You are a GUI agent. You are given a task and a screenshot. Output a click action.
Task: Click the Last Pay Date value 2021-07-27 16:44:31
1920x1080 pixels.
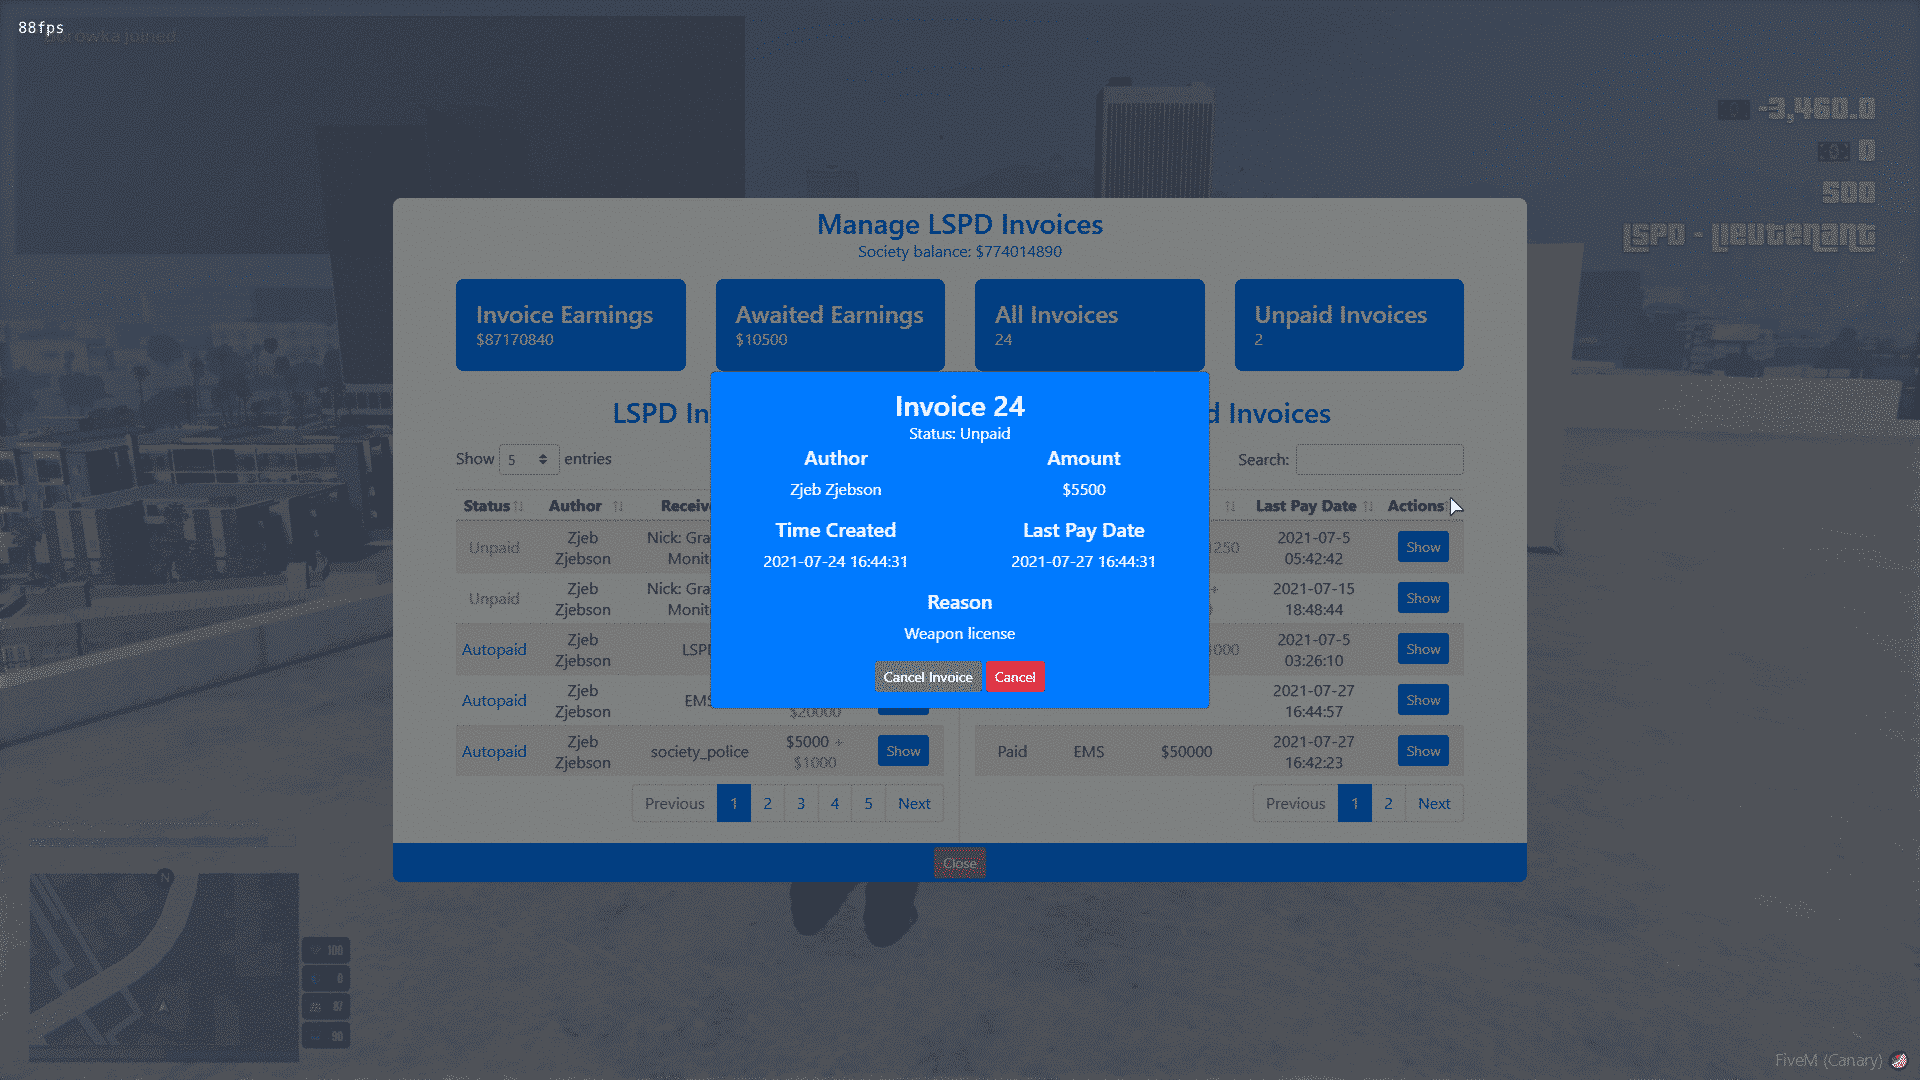[x=1083, y=561]
